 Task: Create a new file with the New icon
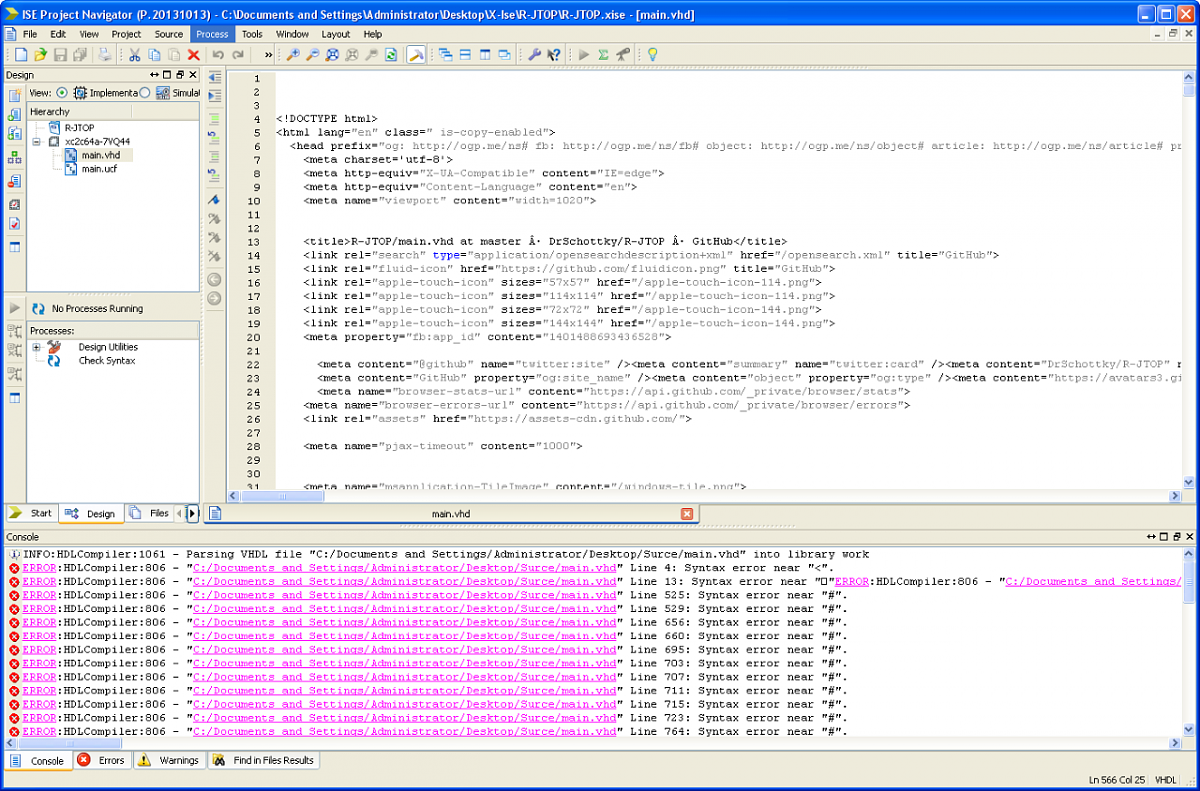[x=22, y=55]
